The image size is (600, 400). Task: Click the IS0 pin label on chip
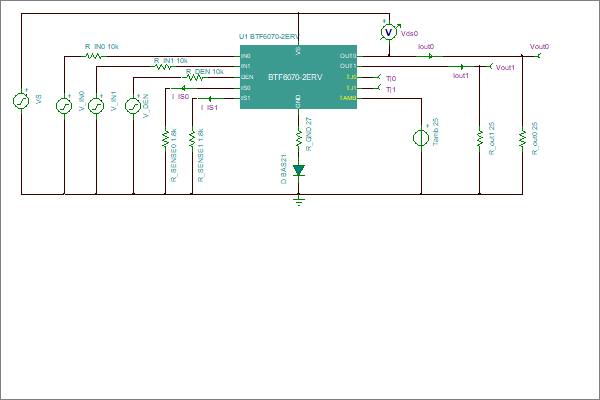246,88
